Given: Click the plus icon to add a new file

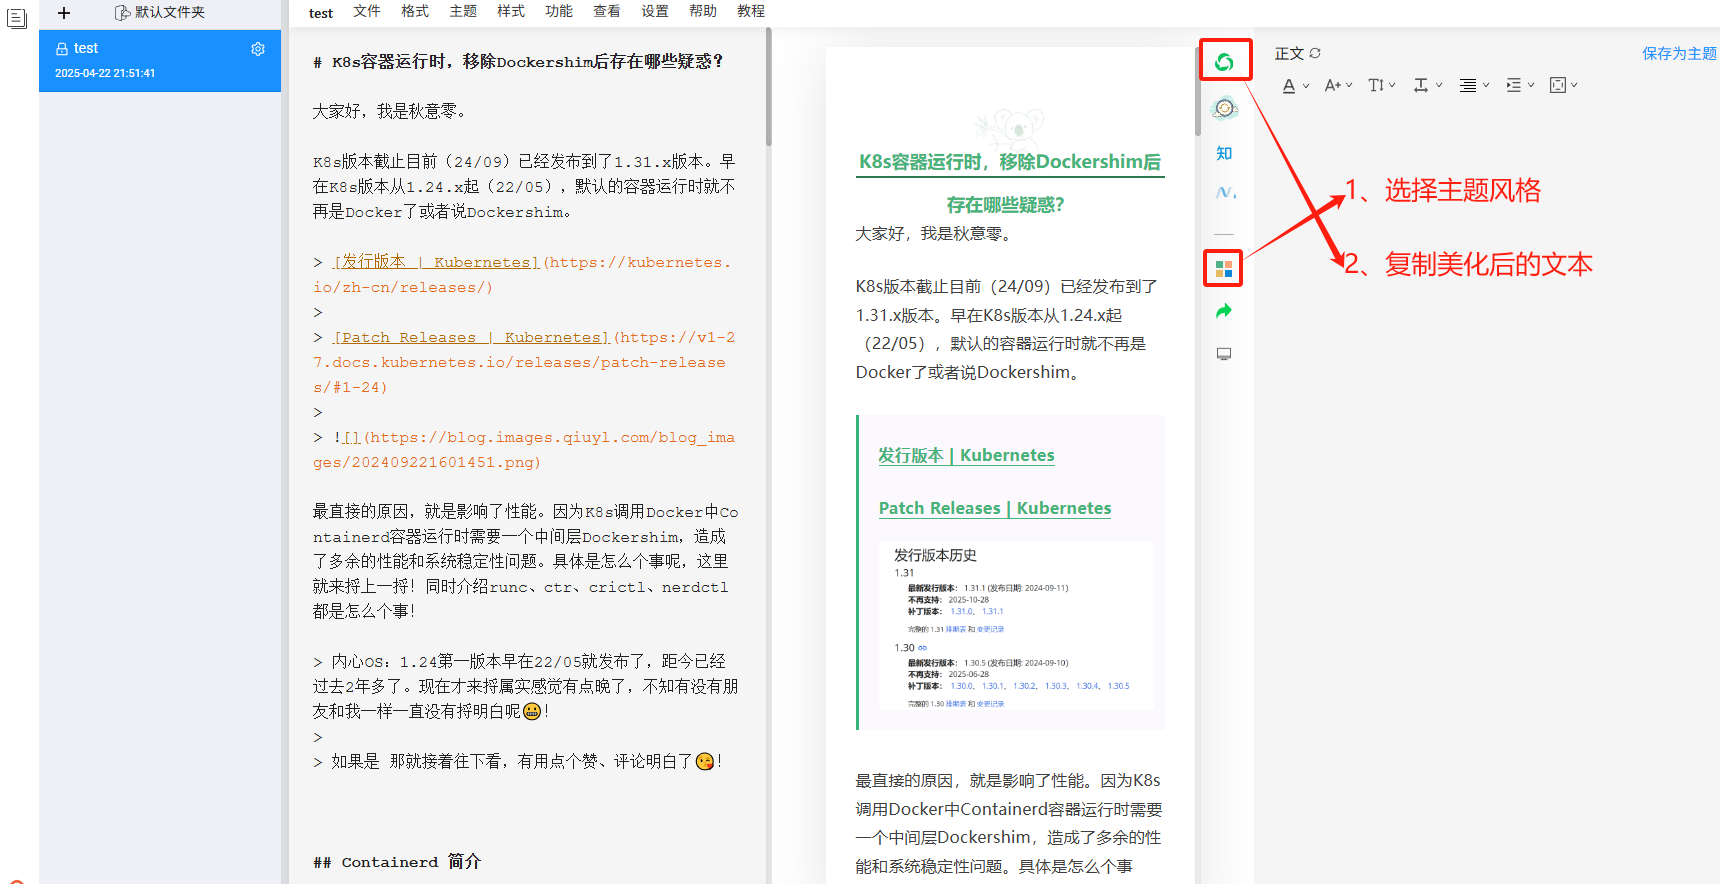Looking at the screenshot, I should [x=64, y=13].
